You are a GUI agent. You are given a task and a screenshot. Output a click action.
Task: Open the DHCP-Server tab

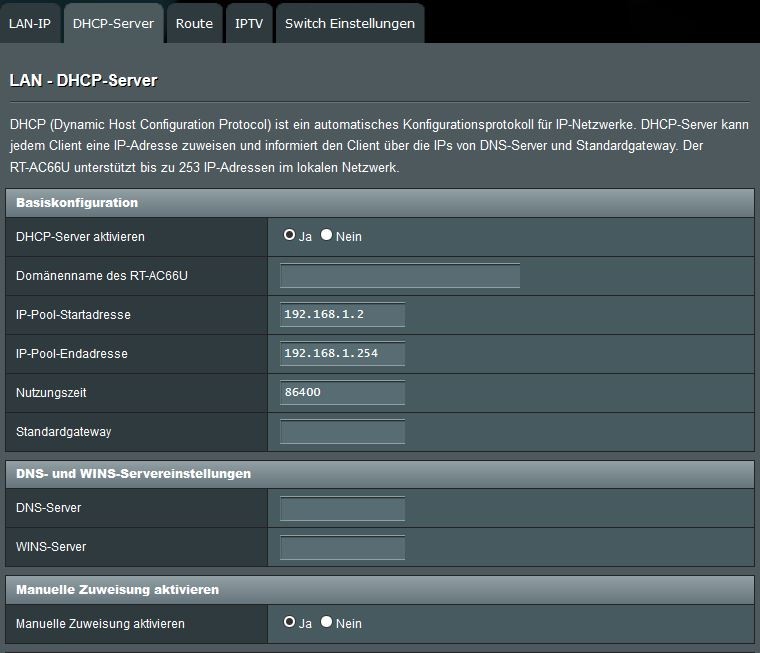pos(113,23)
